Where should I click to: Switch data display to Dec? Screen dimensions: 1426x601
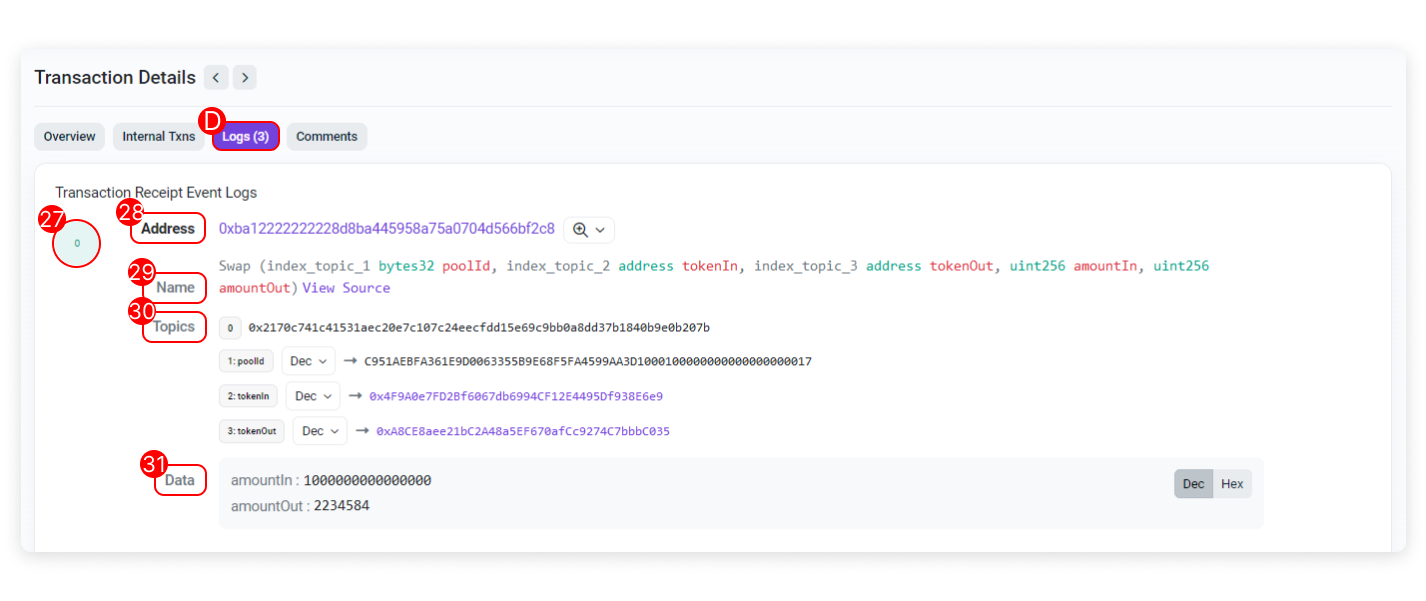(x=1193, y=484)
